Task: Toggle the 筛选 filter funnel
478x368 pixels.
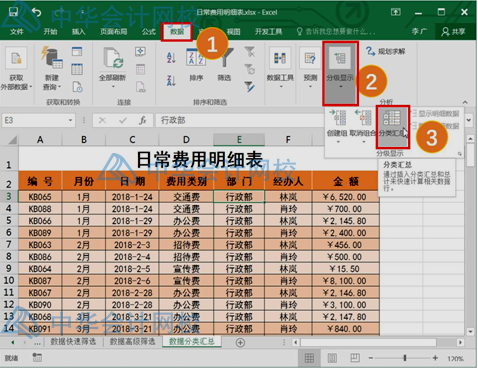Action: [x=225, y=65]
